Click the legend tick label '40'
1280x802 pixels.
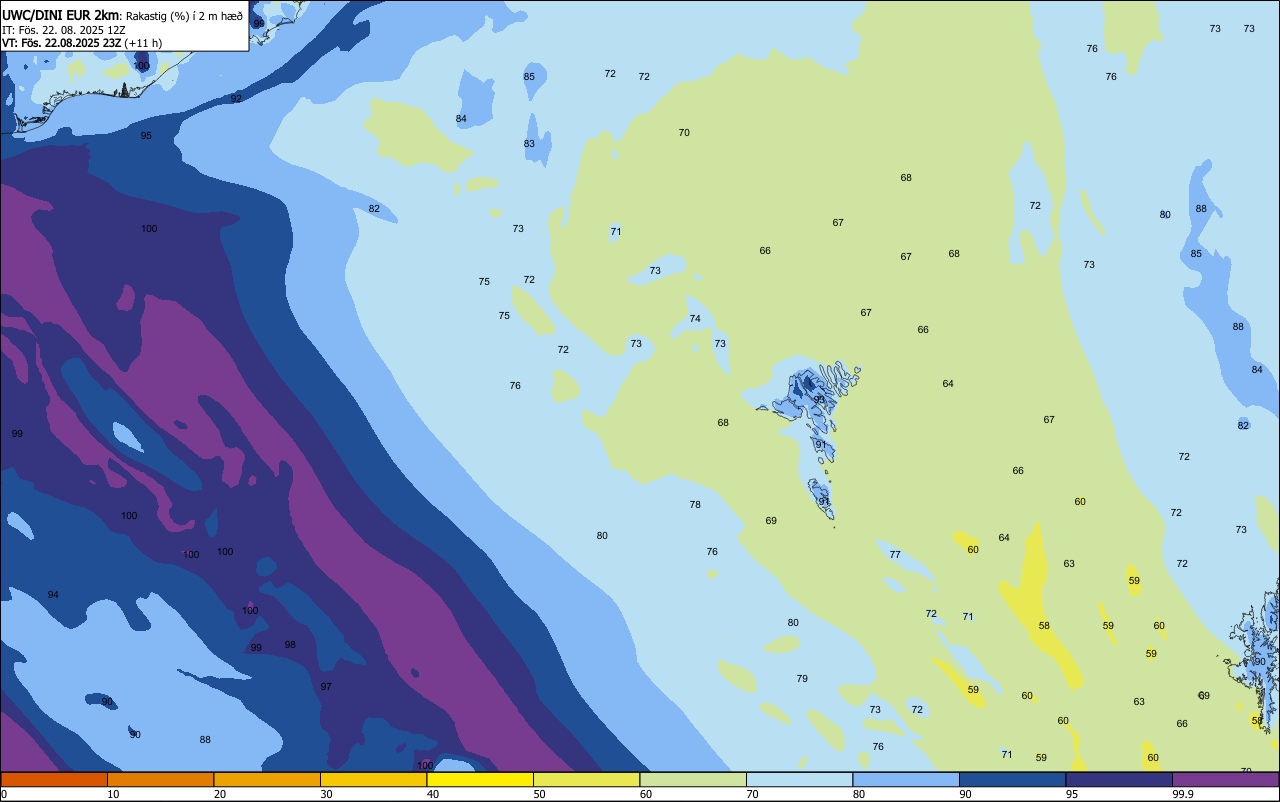433,794
